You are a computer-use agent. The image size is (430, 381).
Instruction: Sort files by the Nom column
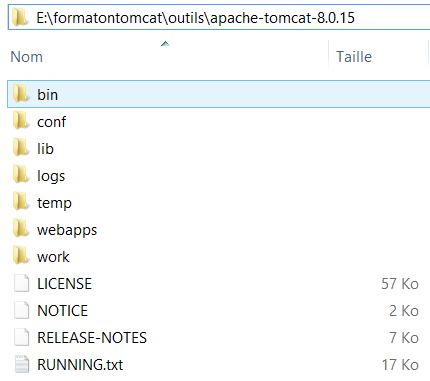click(27, 57)
